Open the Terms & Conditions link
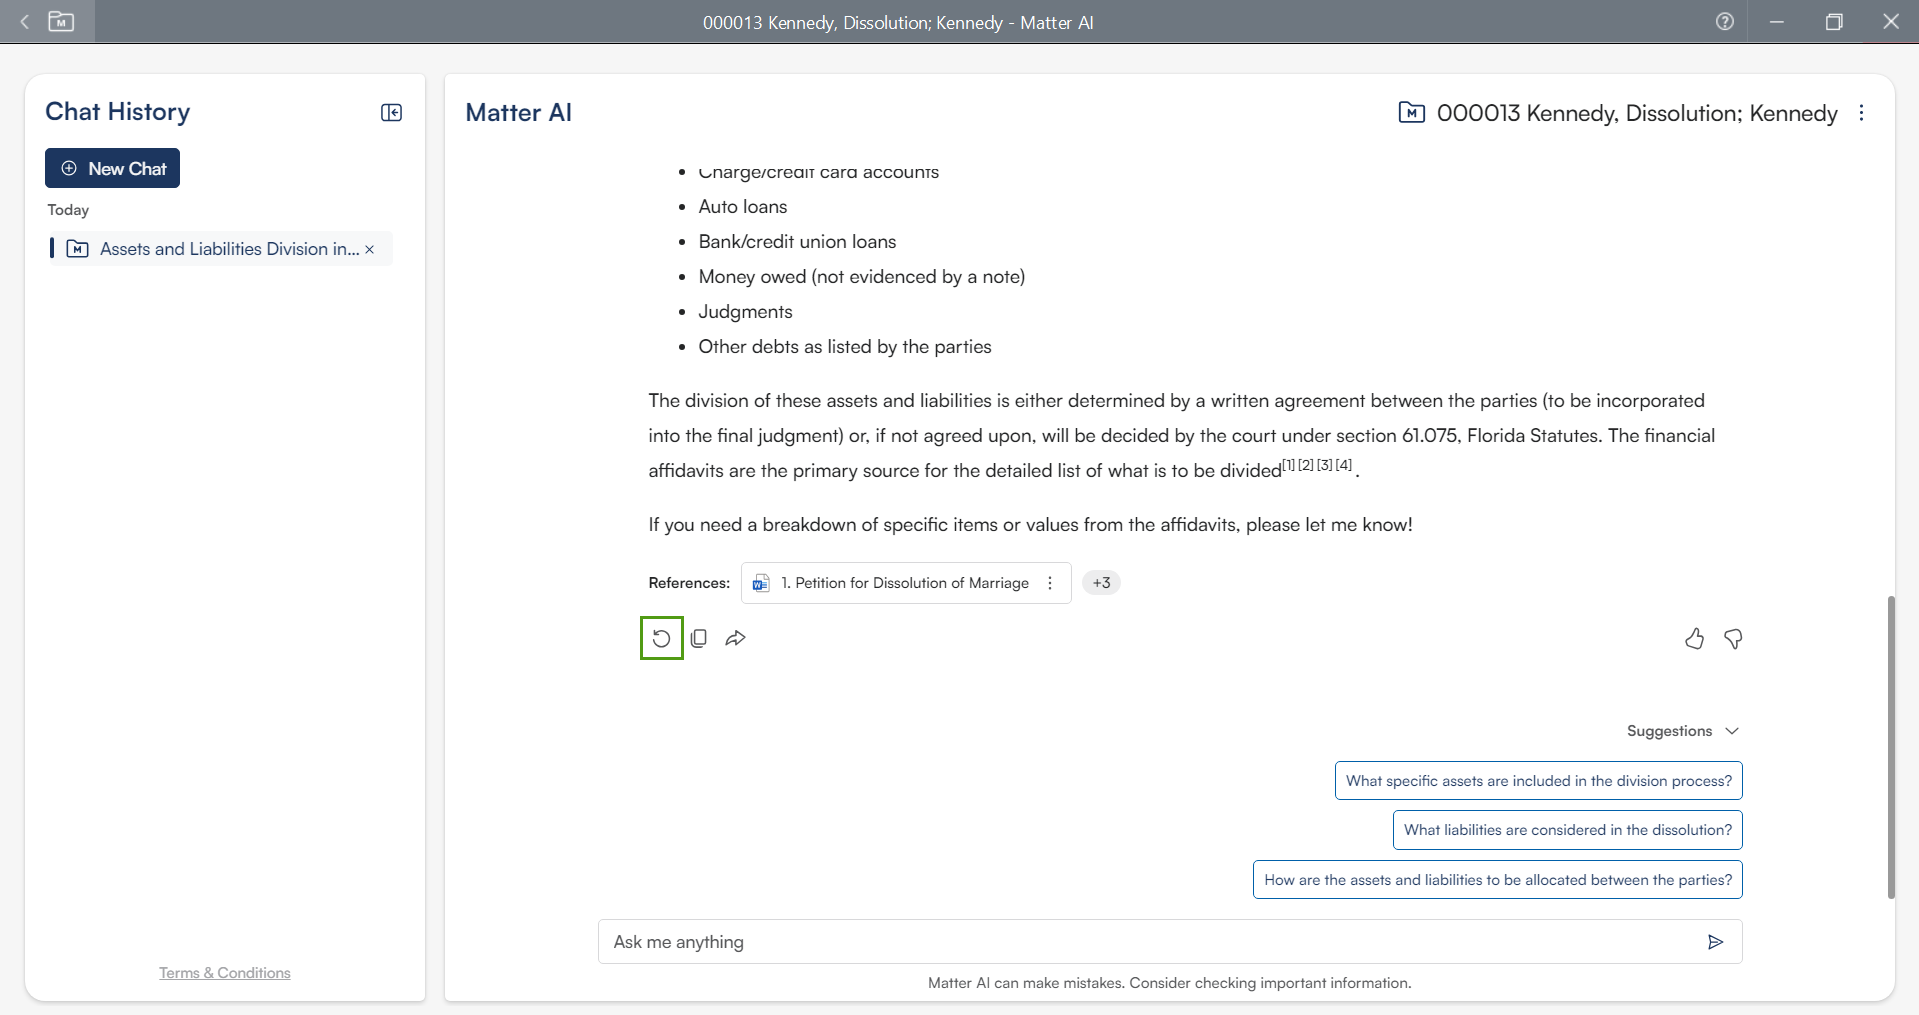 (x=225, y=973)
